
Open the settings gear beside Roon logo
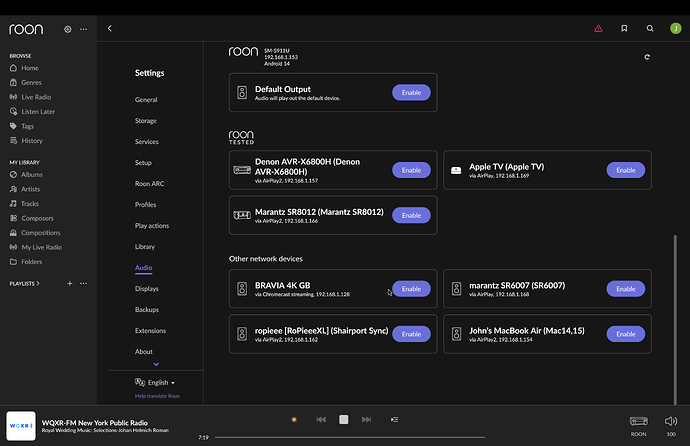click(68, 29)
